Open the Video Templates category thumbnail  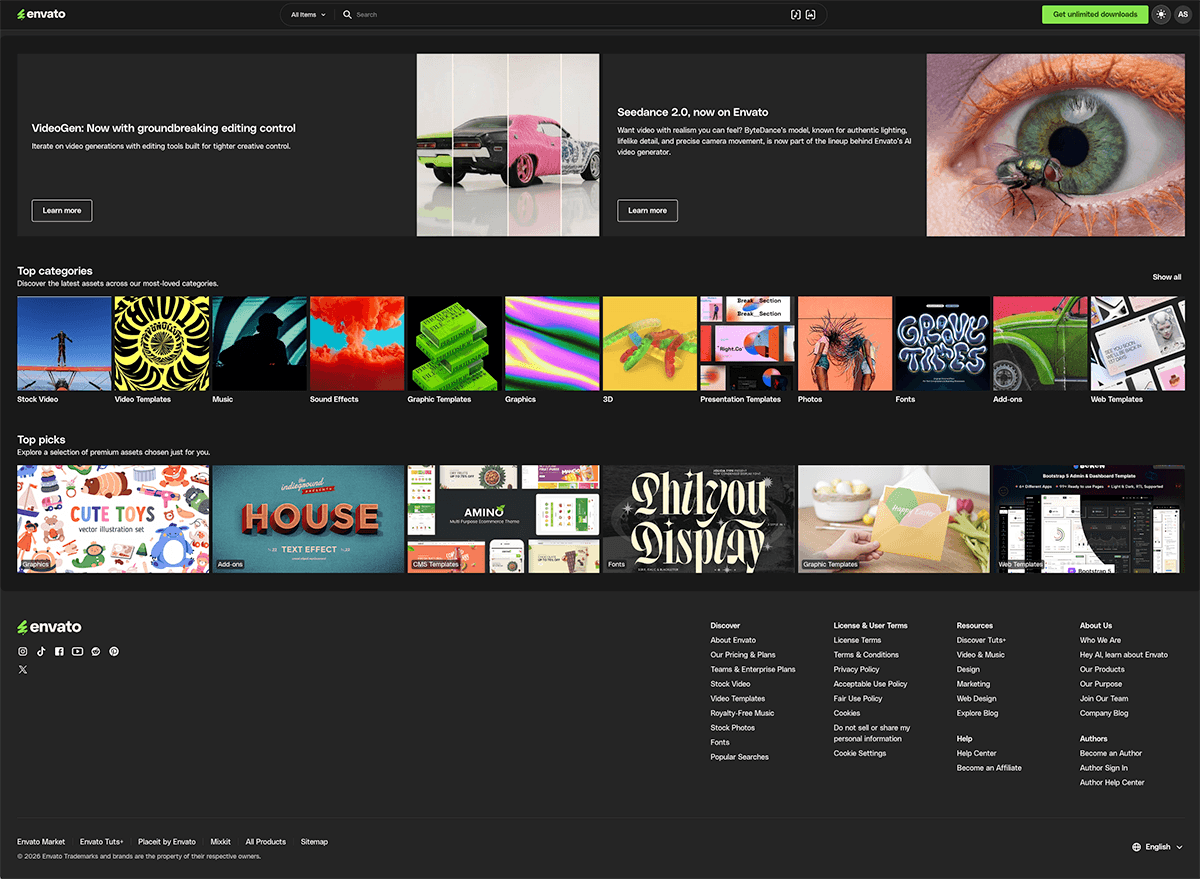click(x=162, y=343)
